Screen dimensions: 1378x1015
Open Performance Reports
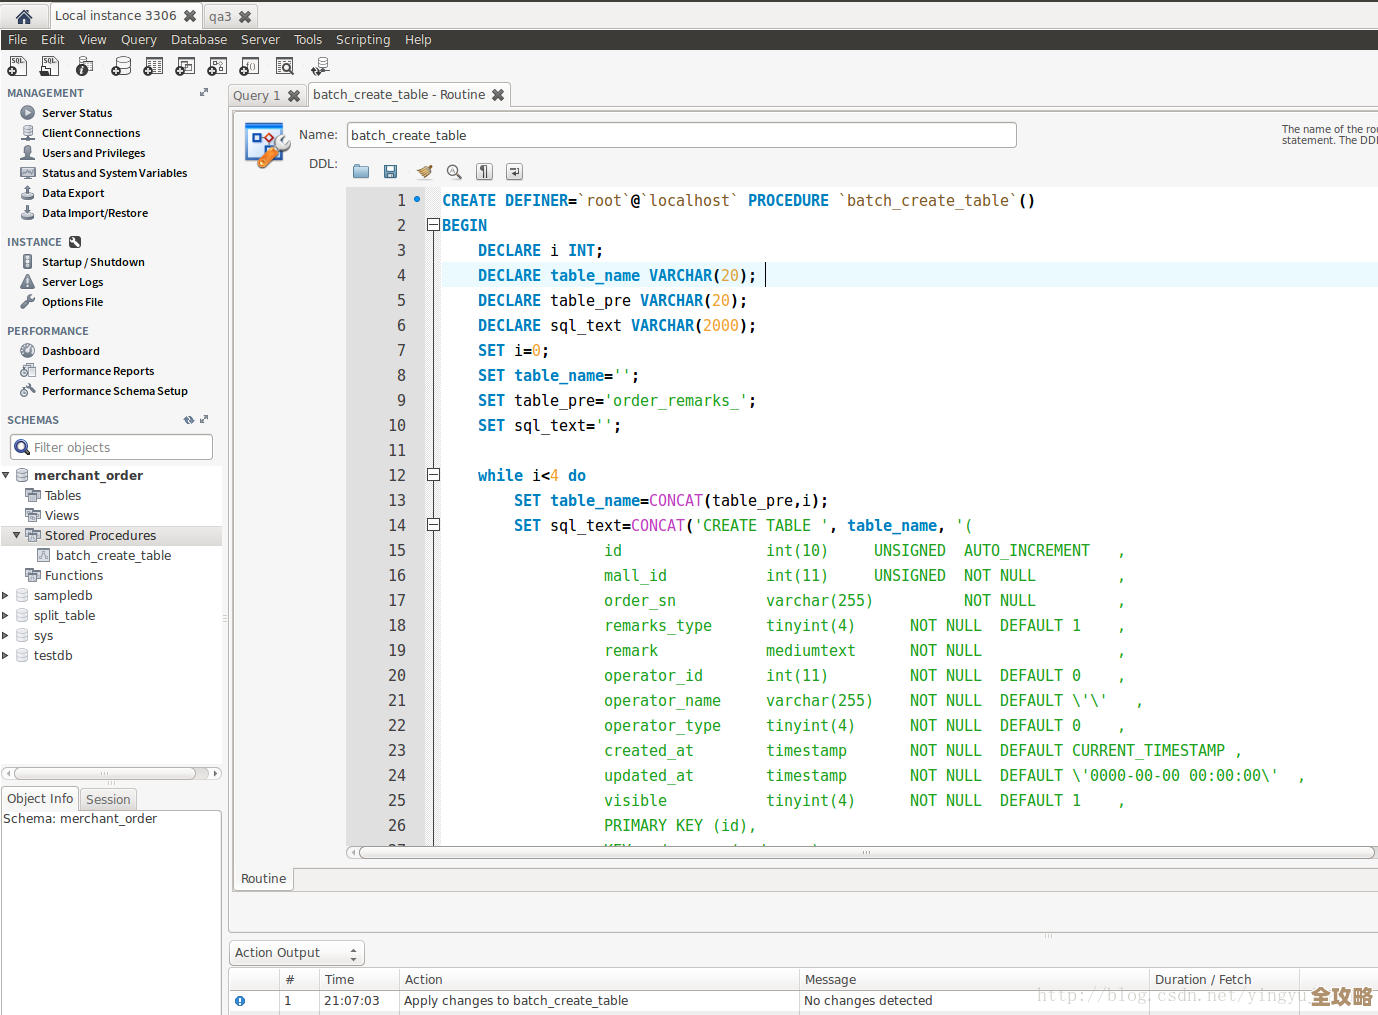[98, 371]
